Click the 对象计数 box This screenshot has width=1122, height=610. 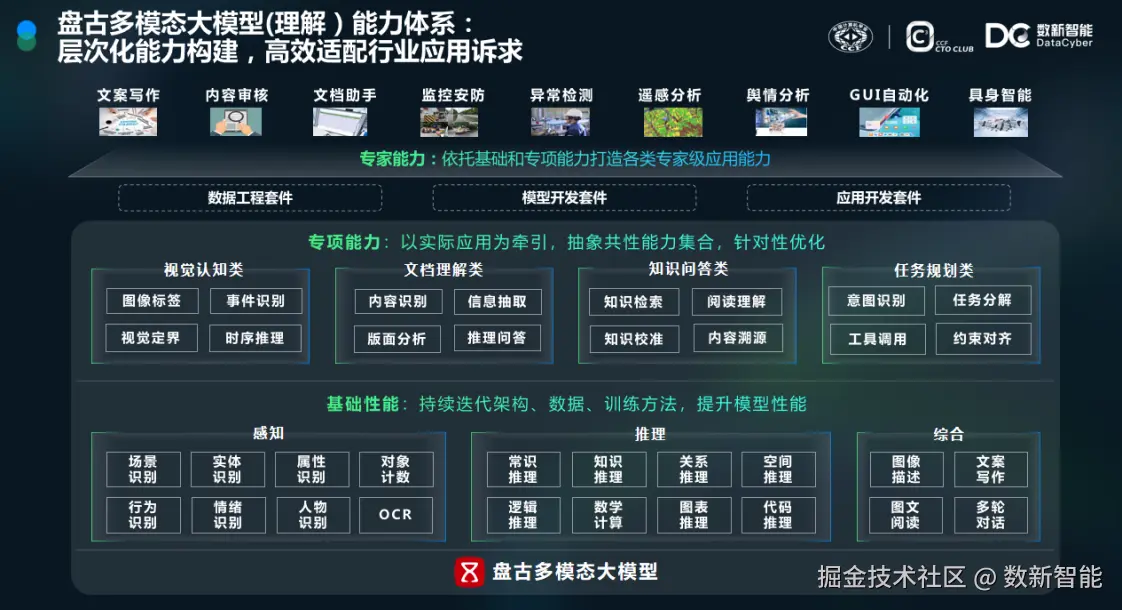point(396,469)
